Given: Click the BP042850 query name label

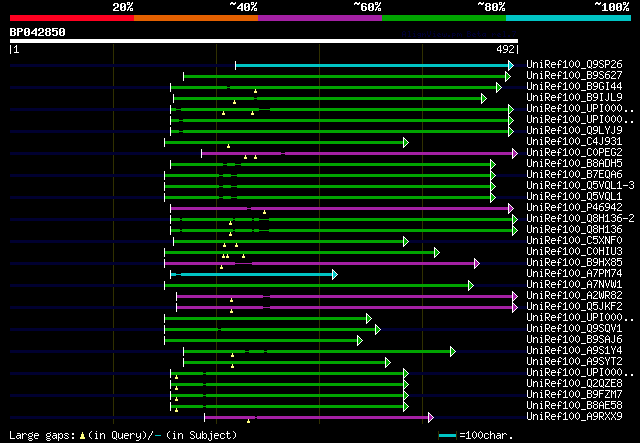Looking at the screenshot, I should tap(38, 32).
